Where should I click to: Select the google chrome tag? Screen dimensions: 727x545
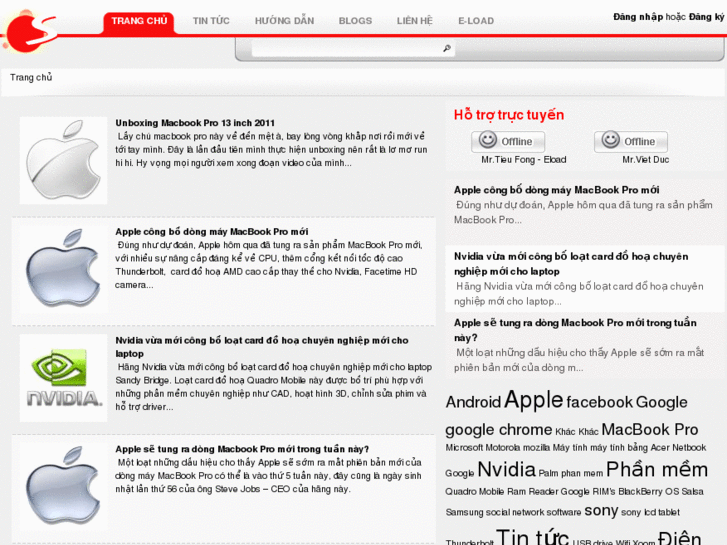(x=498, y=430)
